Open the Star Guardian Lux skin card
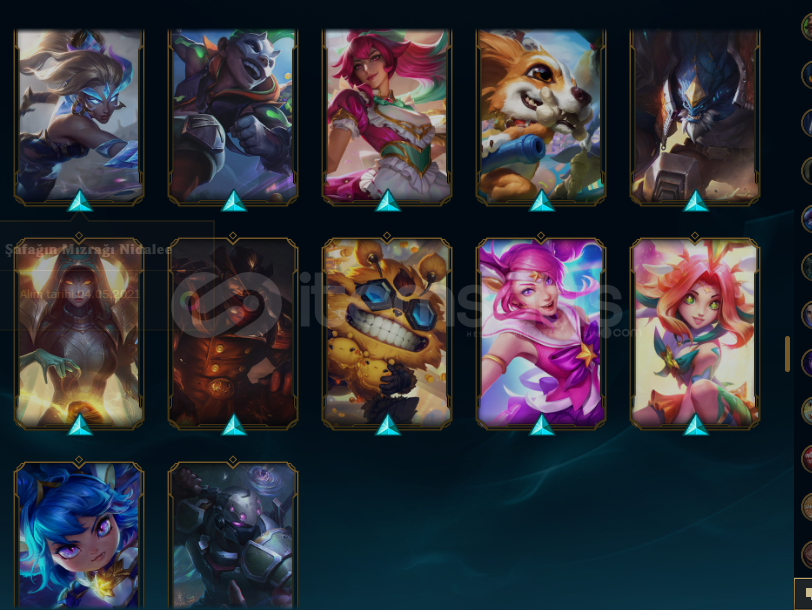812x610 pixels. [541, 333]
